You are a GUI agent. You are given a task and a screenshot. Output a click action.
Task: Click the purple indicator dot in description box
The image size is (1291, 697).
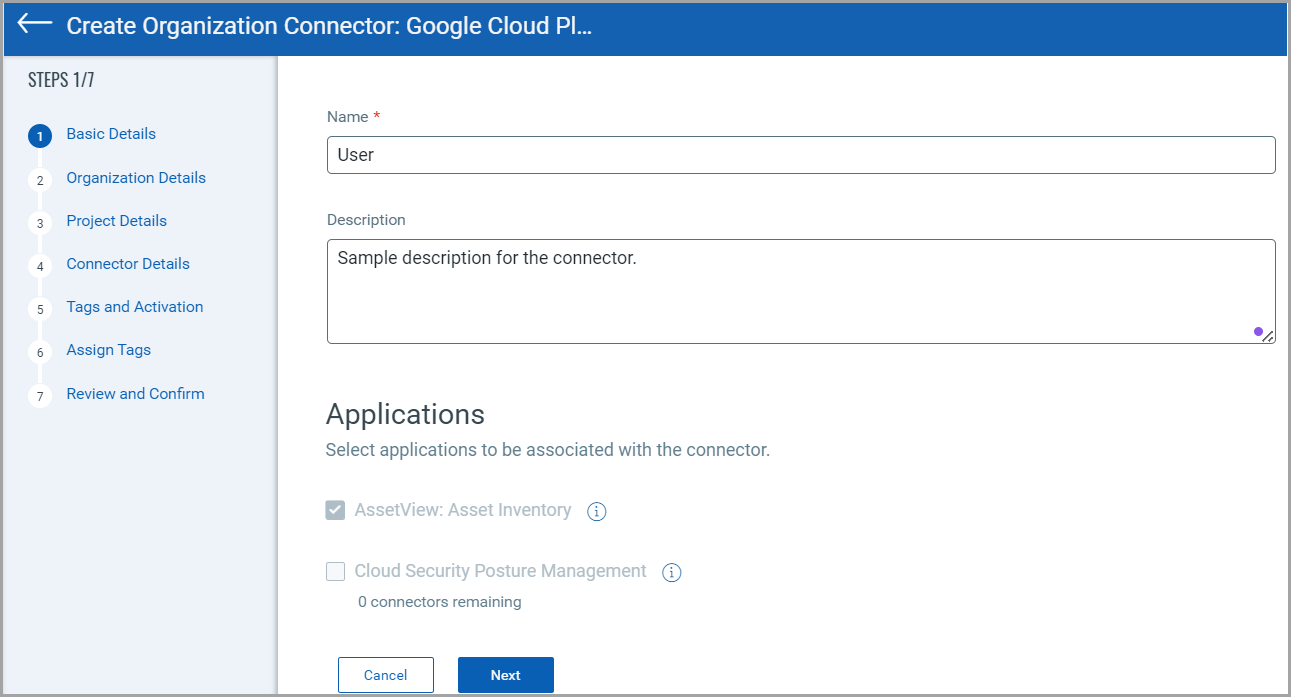click(x=1259, y=330)
